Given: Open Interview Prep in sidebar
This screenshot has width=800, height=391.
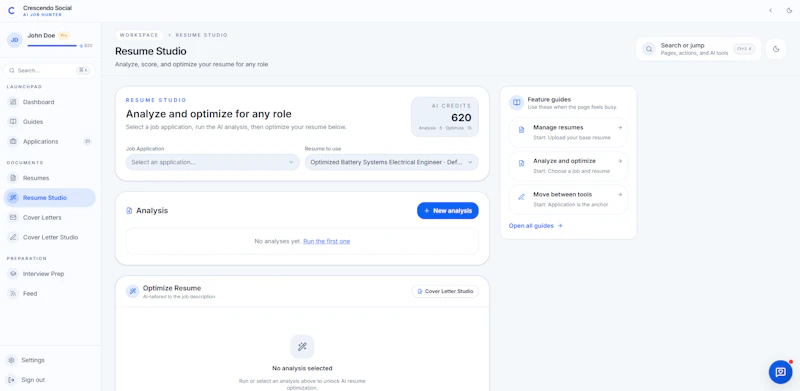Looking at the screenshot, I should click(x=49, y=274).
